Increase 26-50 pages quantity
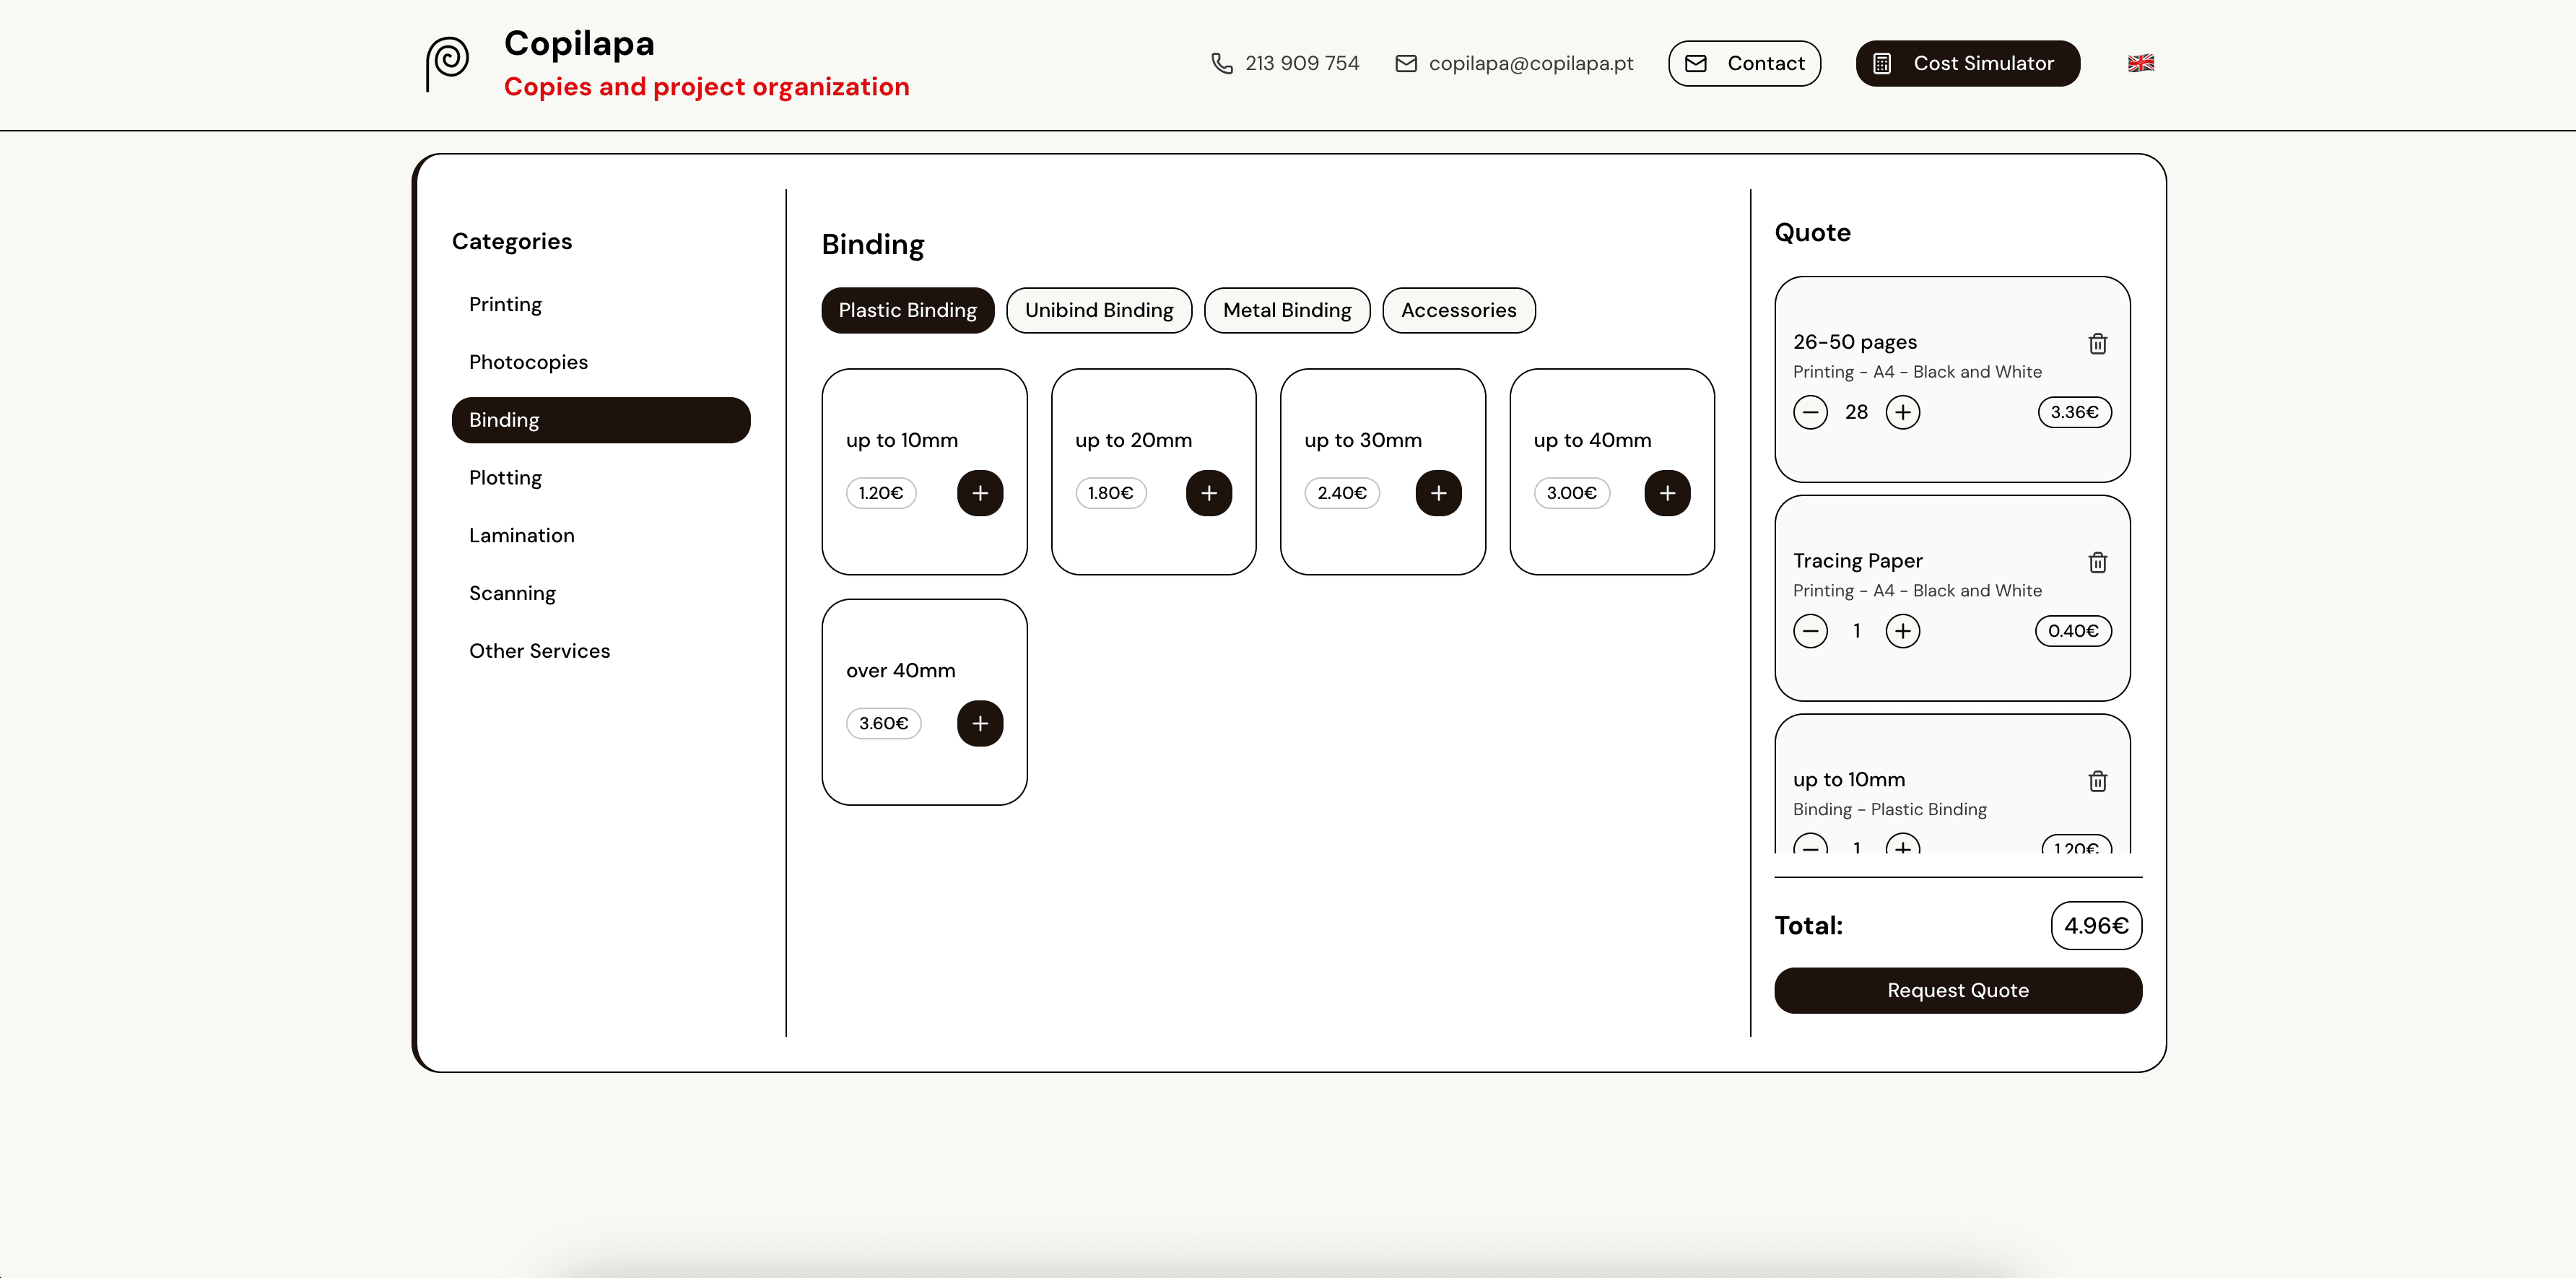Screen dimensions: 2576x1278 point(1902,412)
